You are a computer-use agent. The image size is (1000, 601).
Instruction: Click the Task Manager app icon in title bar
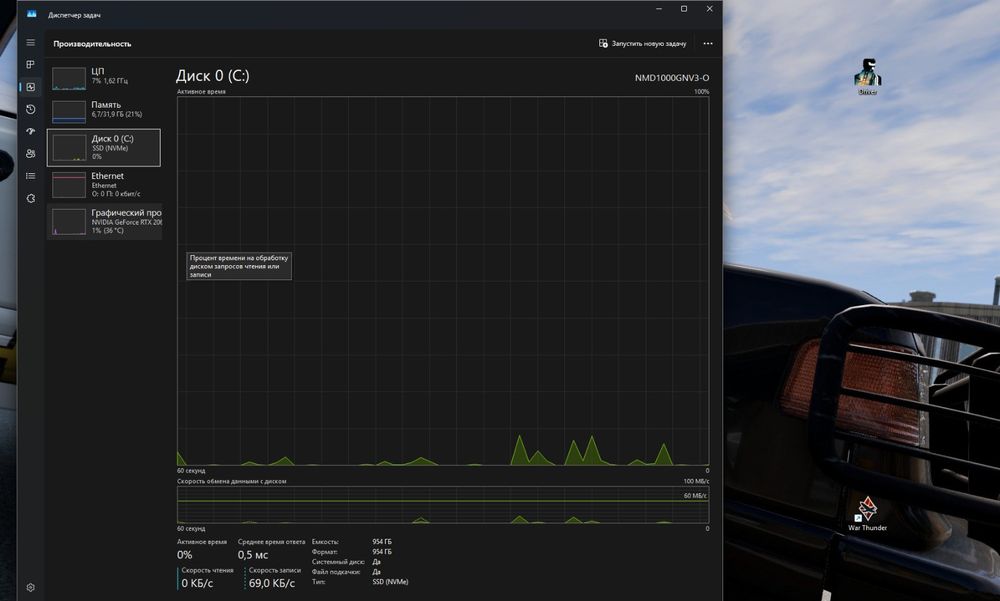(31, 14)
